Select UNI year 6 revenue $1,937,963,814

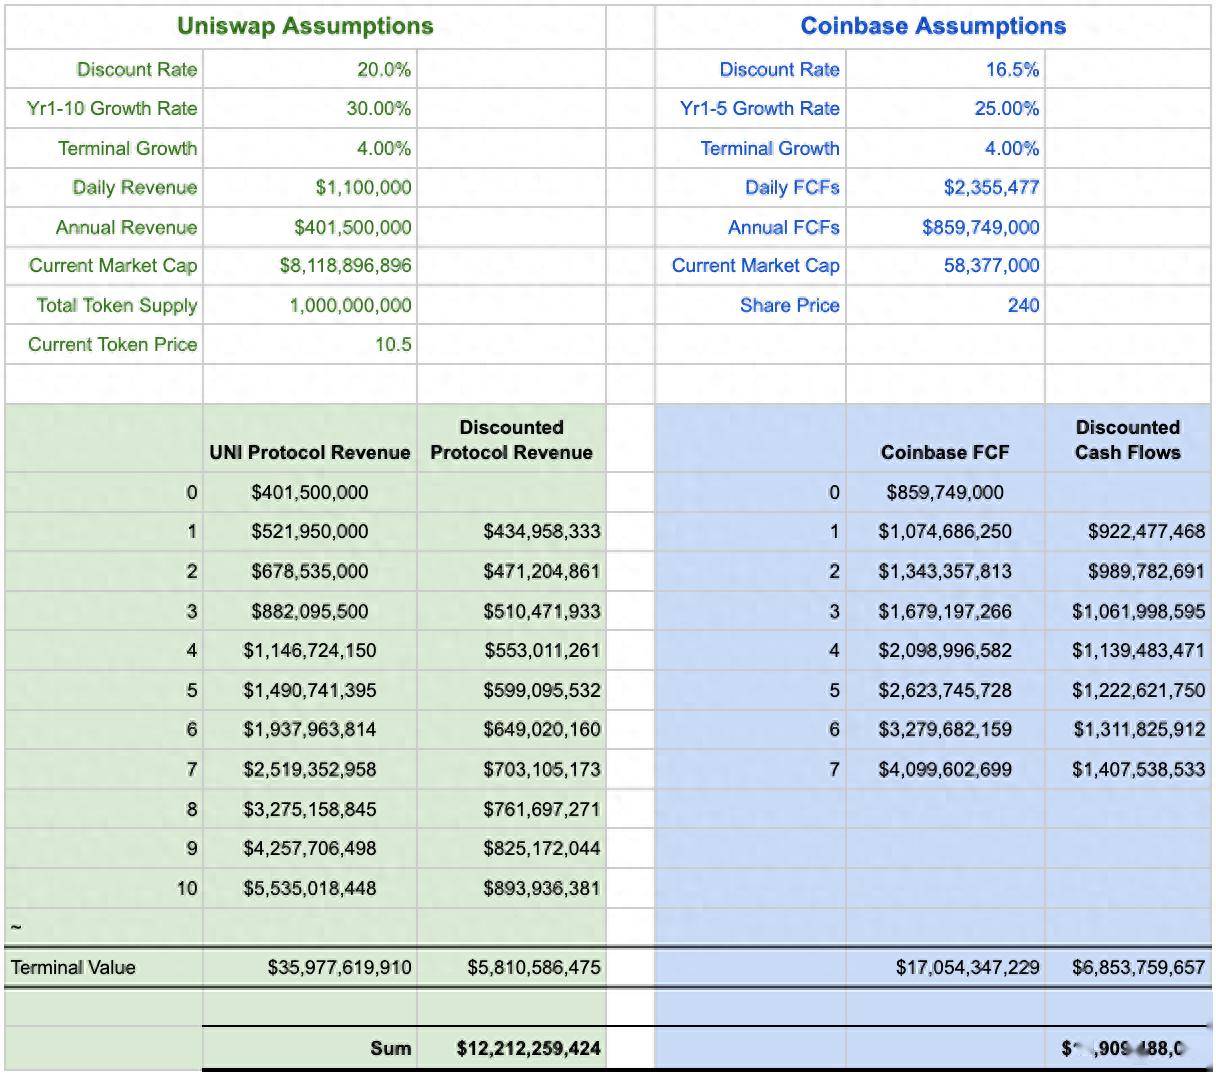310,729
